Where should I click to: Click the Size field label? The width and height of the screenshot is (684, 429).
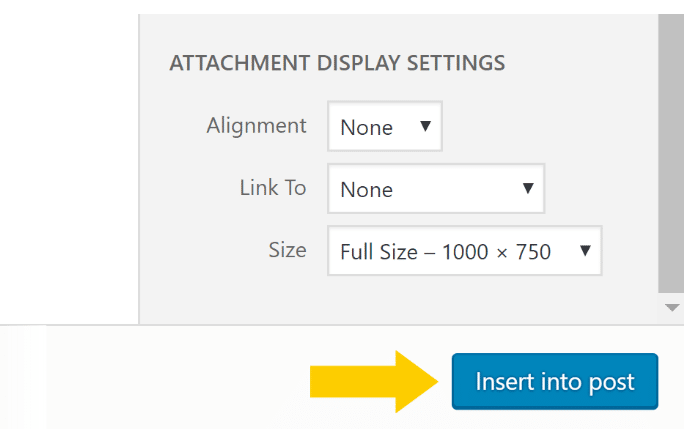[287, 250]
